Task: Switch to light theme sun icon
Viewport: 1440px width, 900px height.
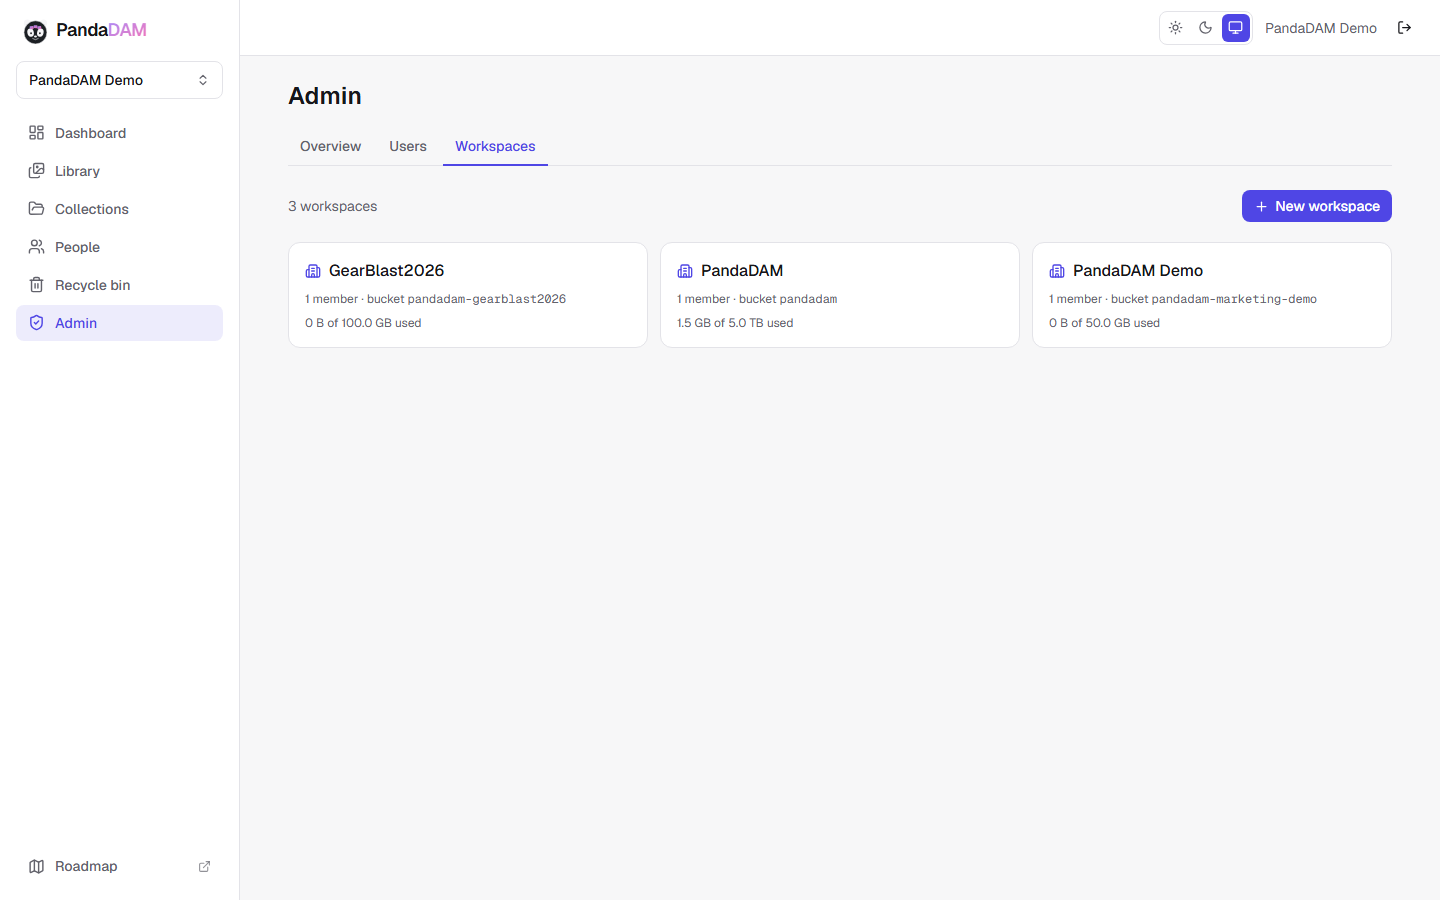Action: click(x=1176, y=28)
